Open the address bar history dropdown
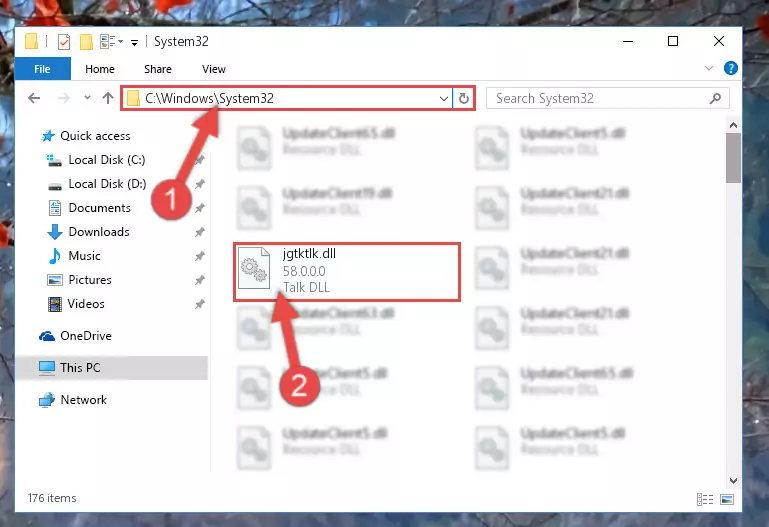 tap(444, 99)
